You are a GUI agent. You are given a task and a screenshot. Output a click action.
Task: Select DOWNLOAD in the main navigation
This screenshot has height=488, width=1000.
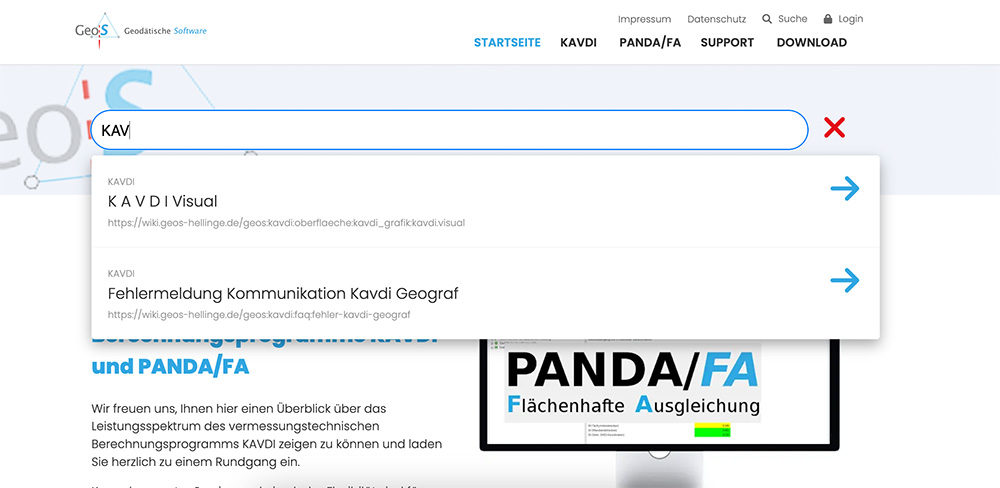[812, 43]
